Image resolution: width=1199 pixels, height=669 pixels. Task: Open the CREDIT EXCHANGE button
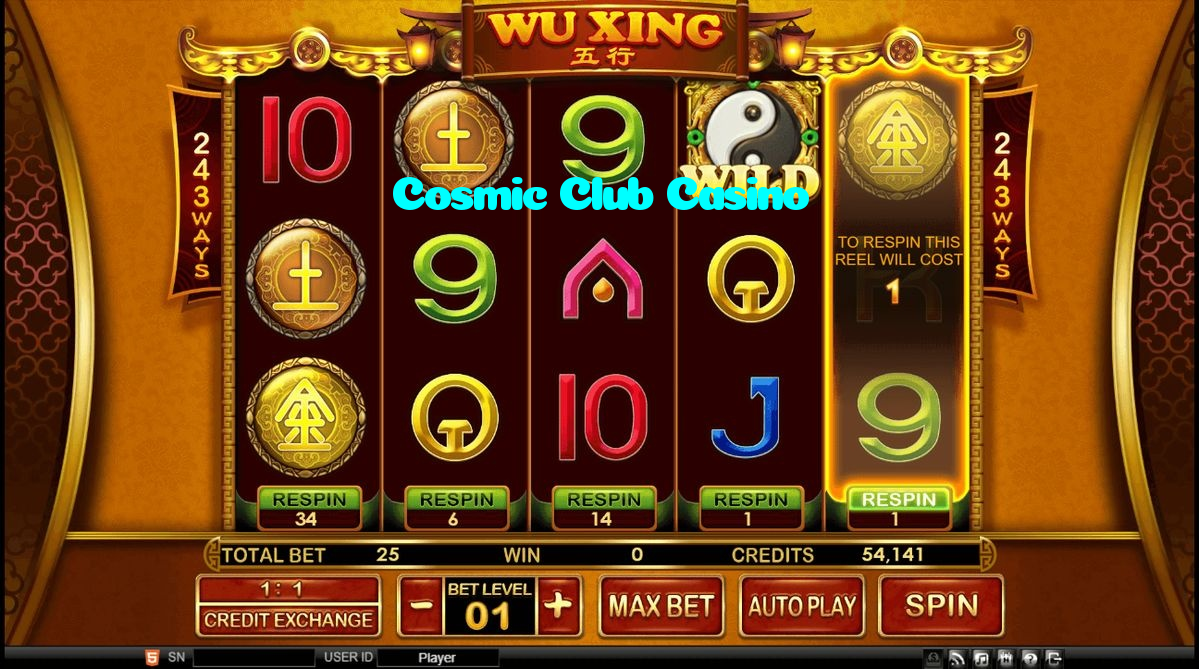point(288,606)
